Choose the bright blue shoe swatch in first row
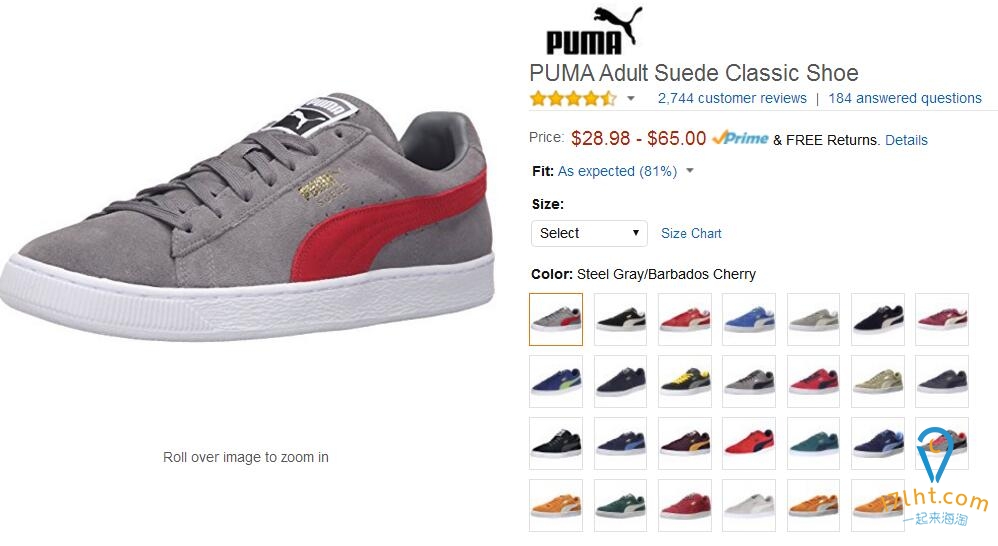This screenshot has width=998, height=546. click(749, 319)
